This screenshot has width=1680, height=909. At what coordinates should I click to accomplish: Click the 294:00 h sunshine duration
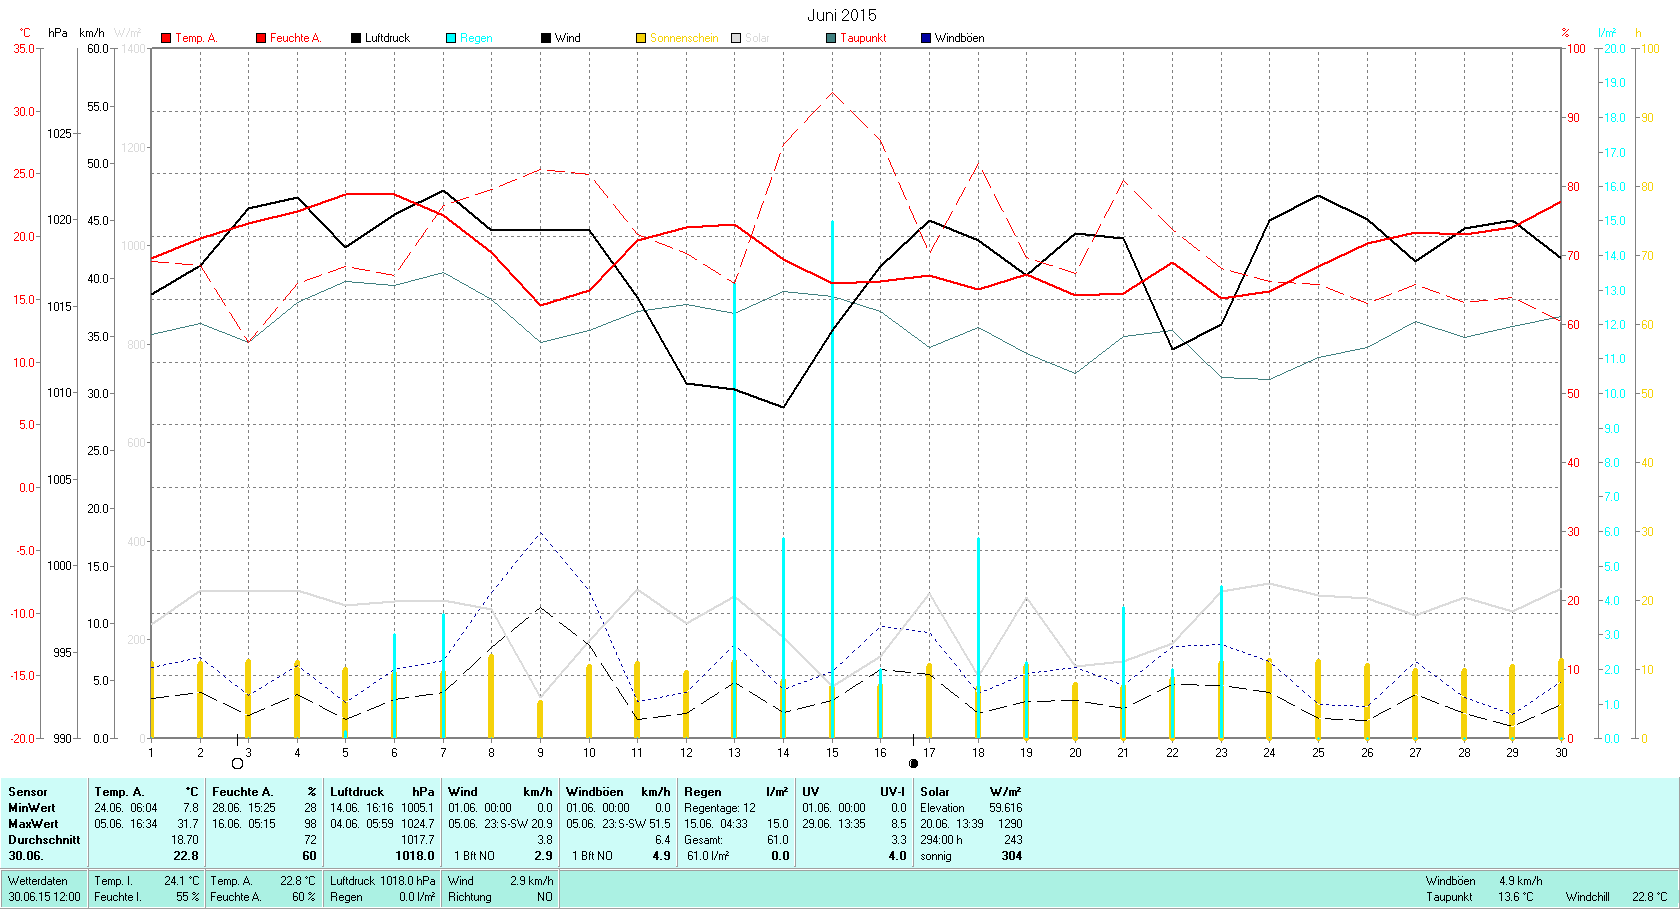point(941,840)
